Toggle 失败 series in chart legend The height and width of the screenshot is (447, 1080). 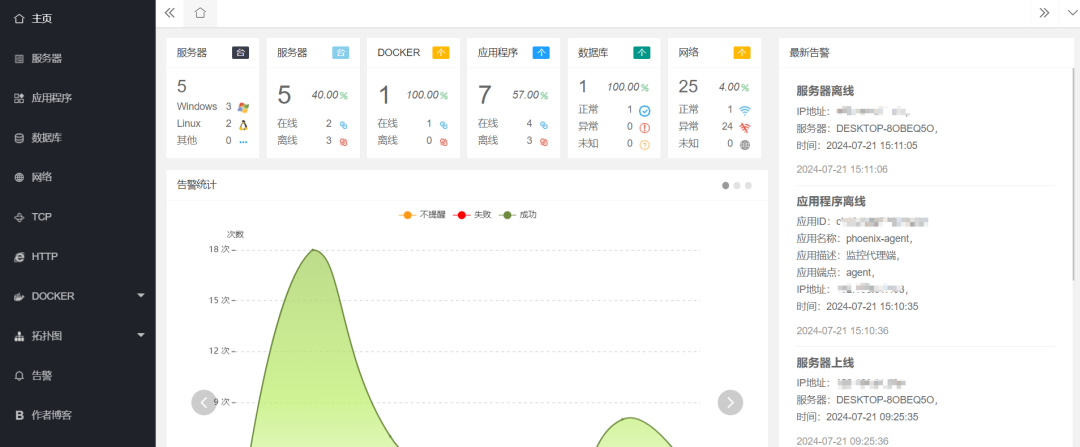(472, 215)
